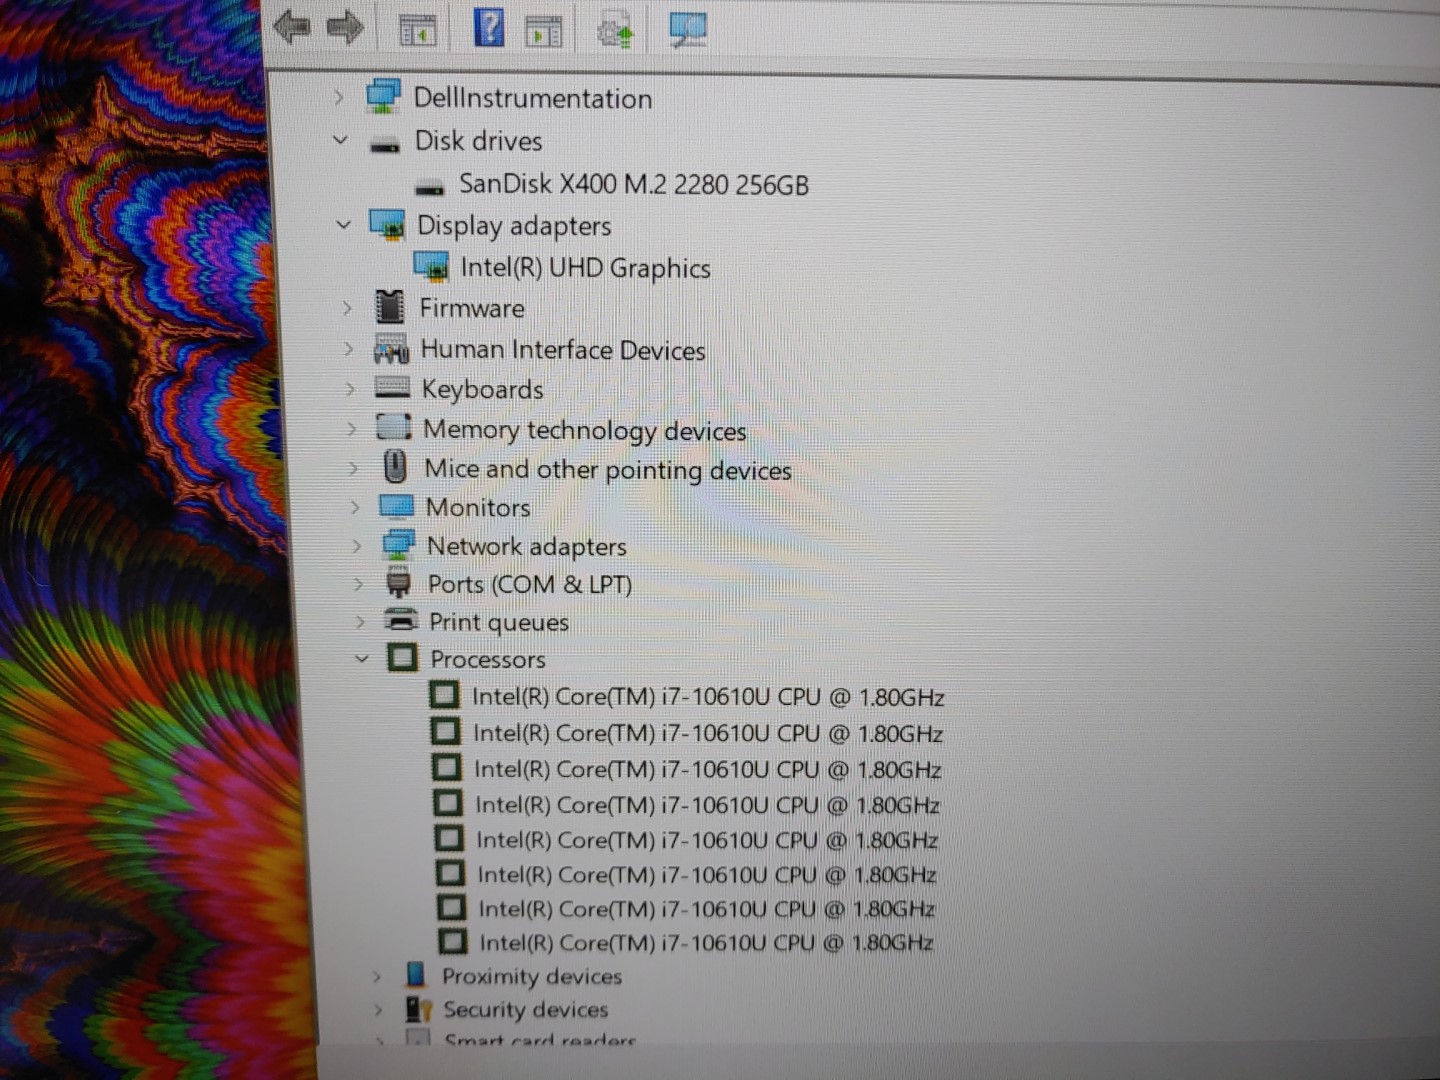Viewport: 1440px width, 1080px height.
Task: Click the Ports connector icon
Action: (x=398, y=583)
